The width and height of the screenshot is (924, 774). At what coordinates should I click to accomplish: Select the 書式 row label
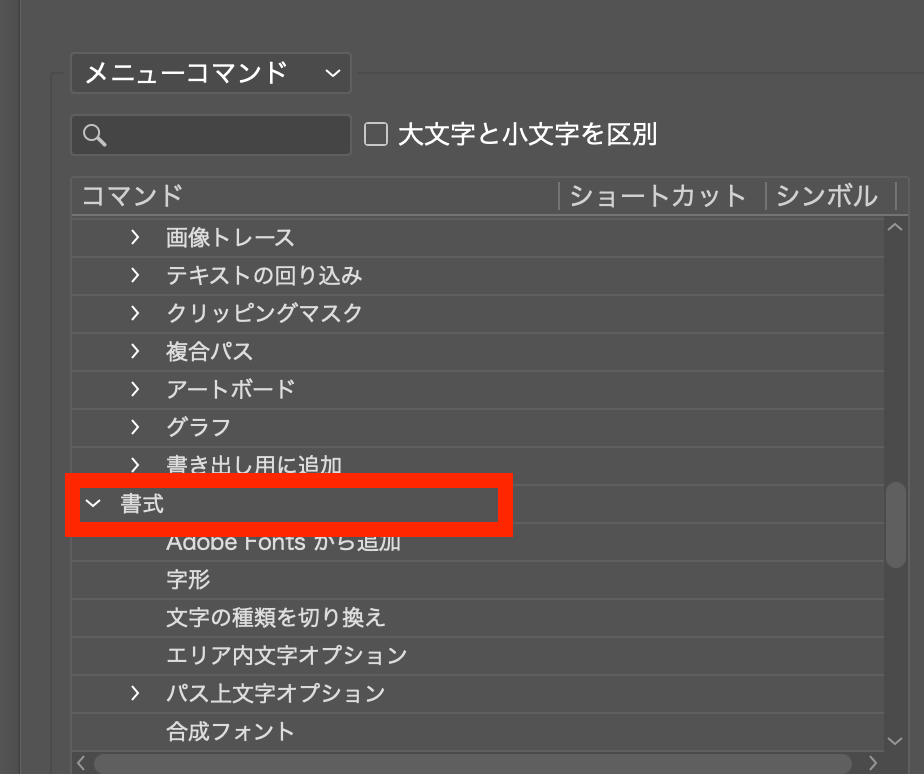142,503
